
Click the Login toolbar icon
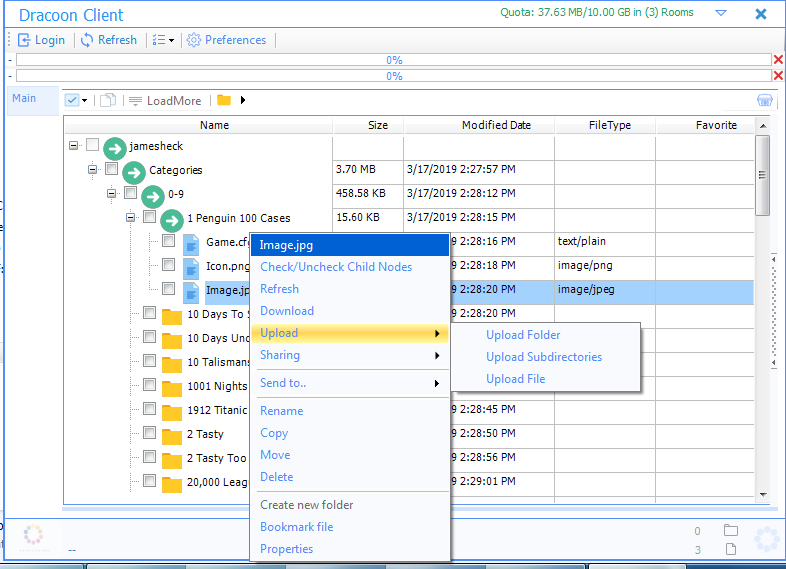pos(24,40)
